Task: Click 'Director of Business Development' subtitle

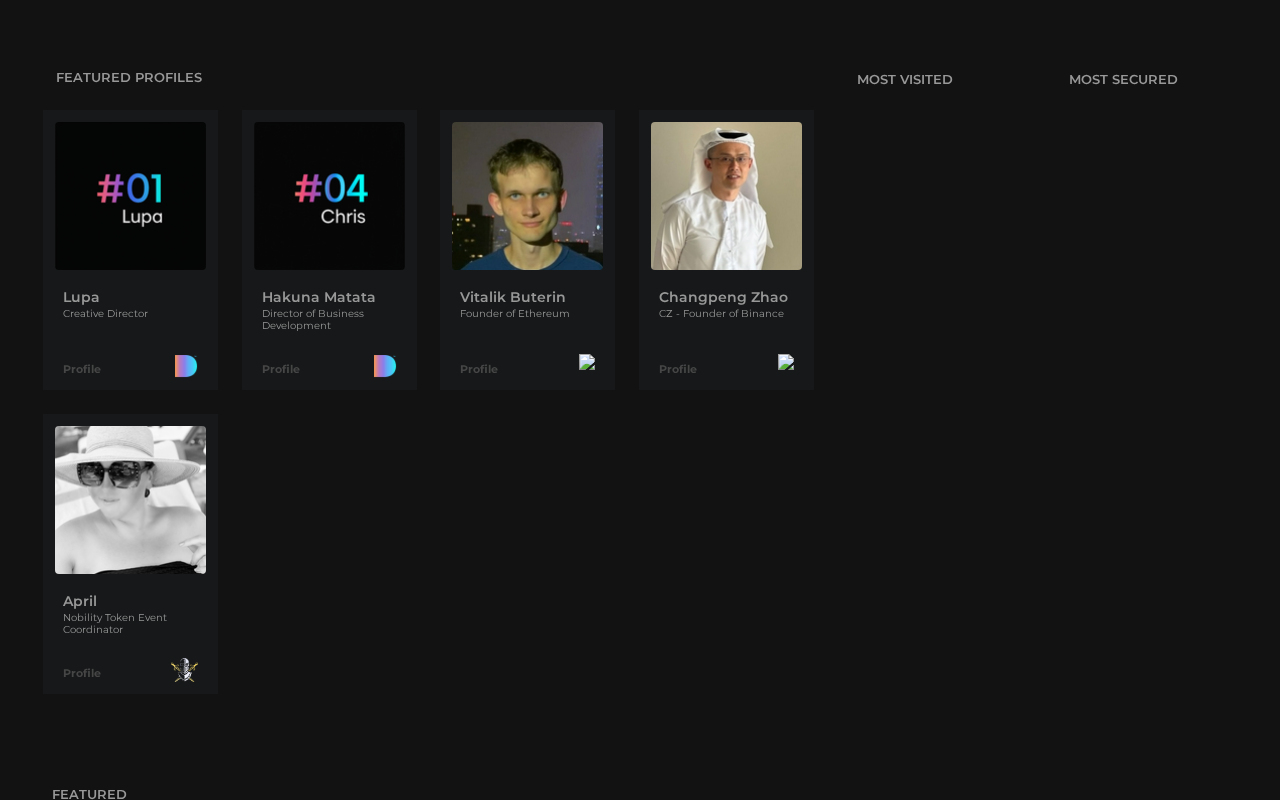Action: (x=313, y=319)
